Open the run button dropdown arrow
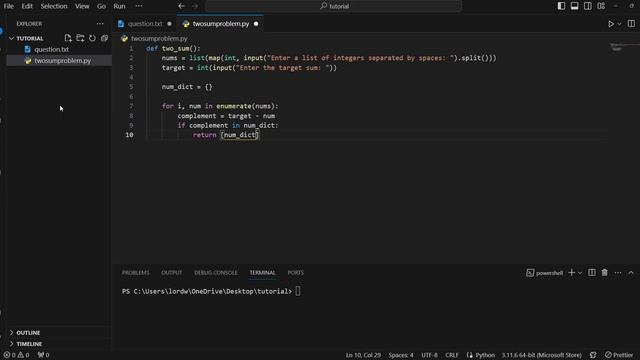640x360 pixels. point(619,24)
